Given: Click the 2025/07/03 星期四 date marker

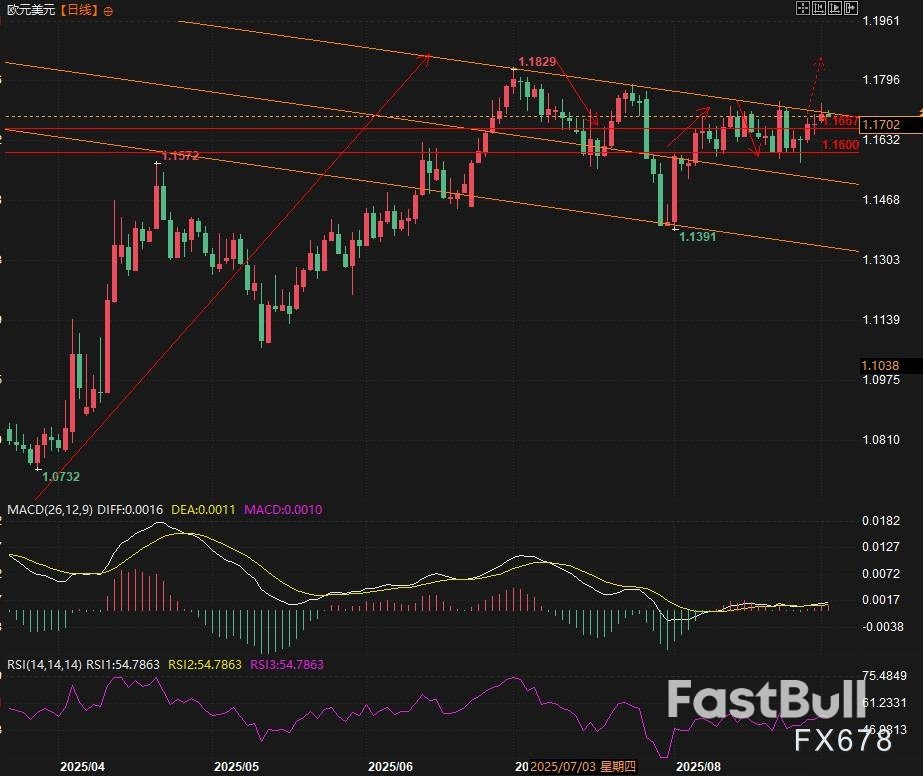Looking at the screenshot, I should 583,766.
